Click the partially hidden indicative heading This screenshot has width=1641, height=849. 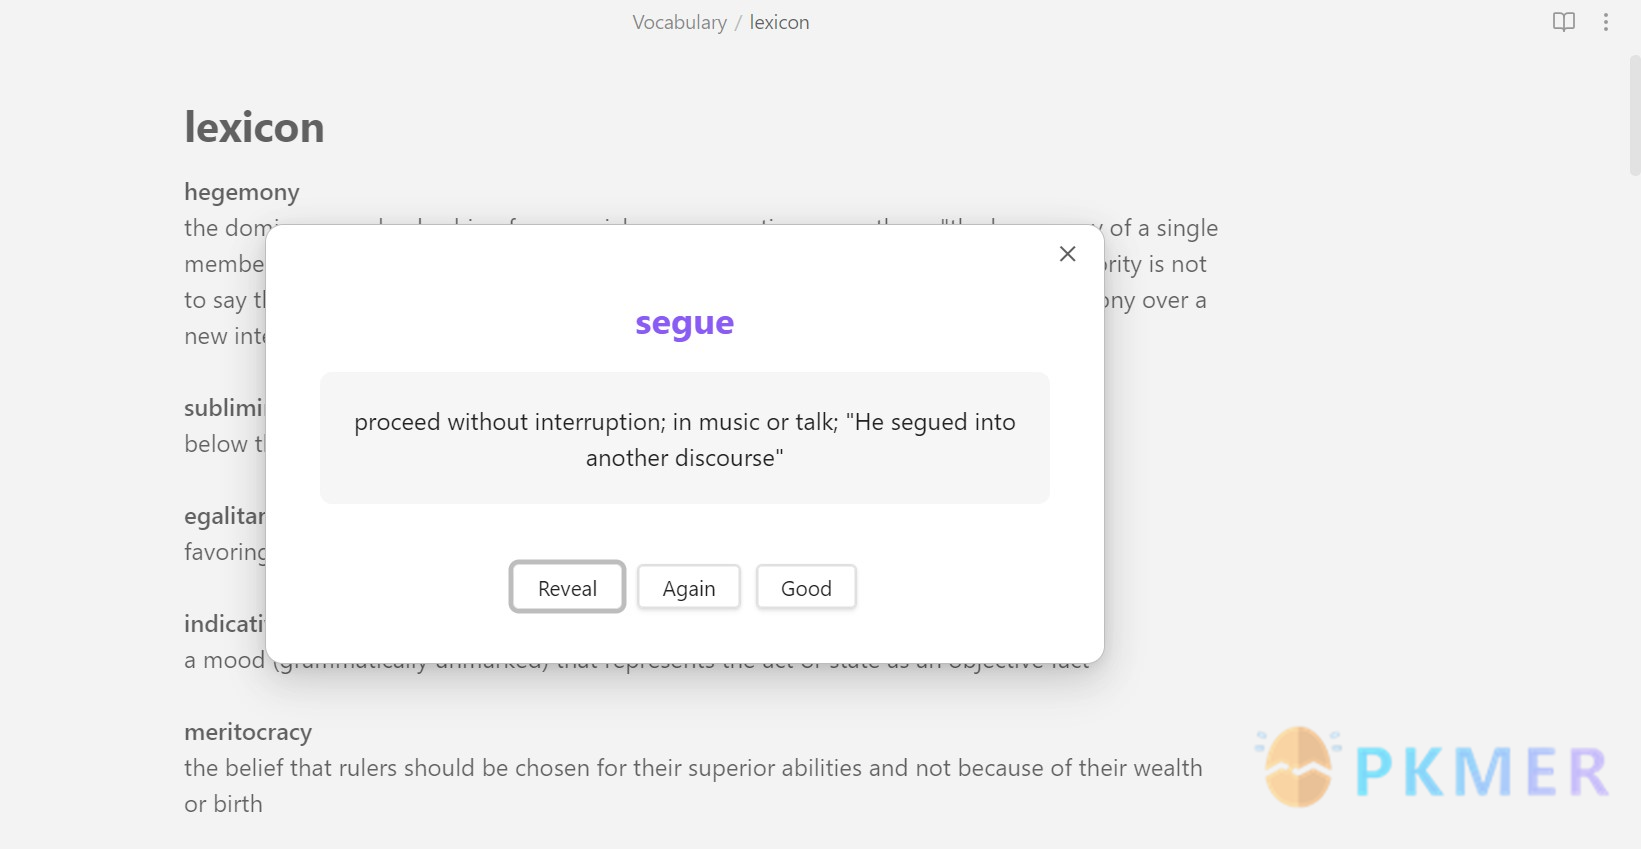click(223, 624)
